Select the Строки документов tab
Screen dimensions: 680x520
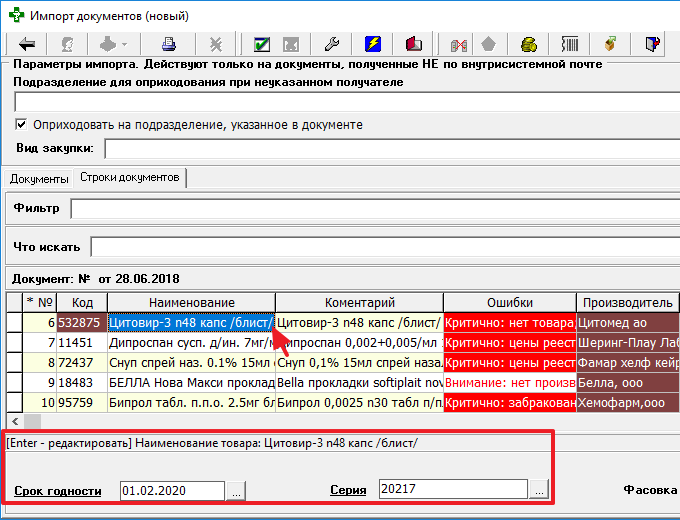point(130,177)
